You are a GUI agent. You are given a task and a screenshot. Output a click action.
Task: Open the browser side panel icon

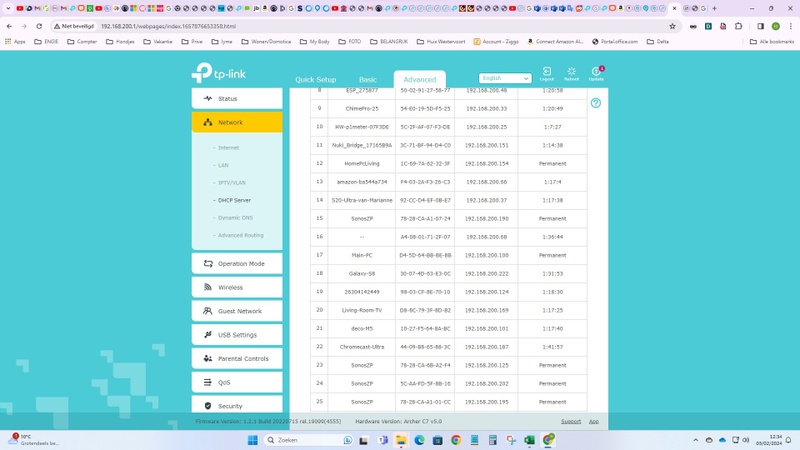pos(760,26)
